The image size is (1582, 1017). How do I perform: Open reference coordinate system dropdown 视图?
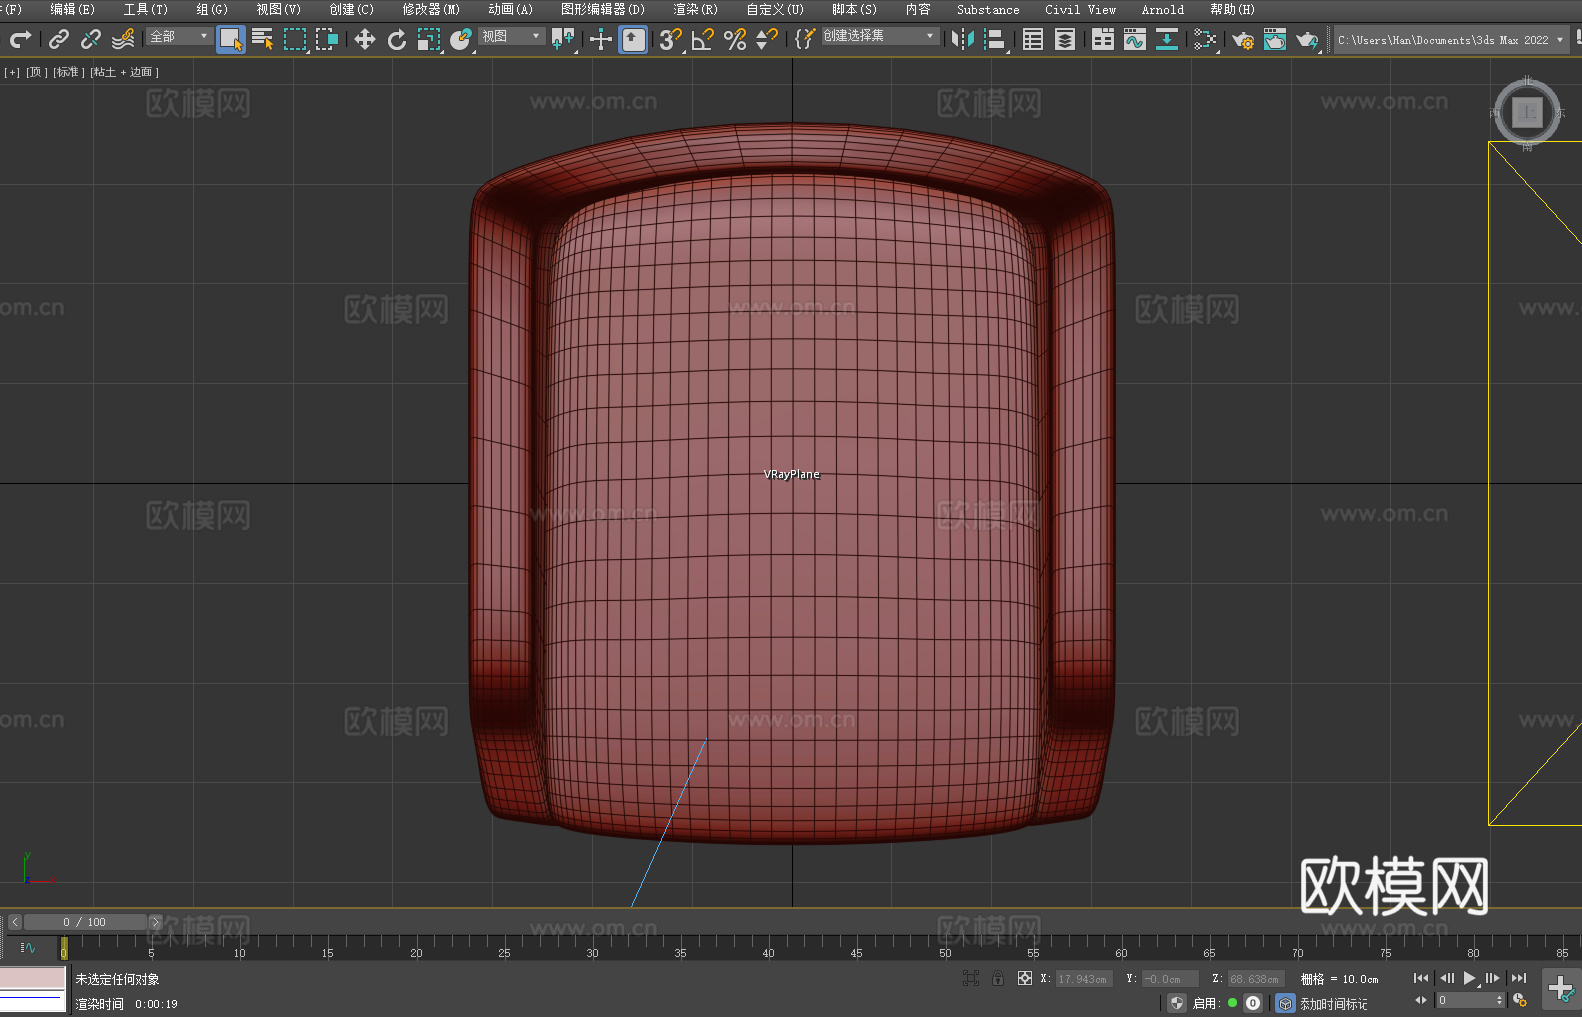coord(511,36)
